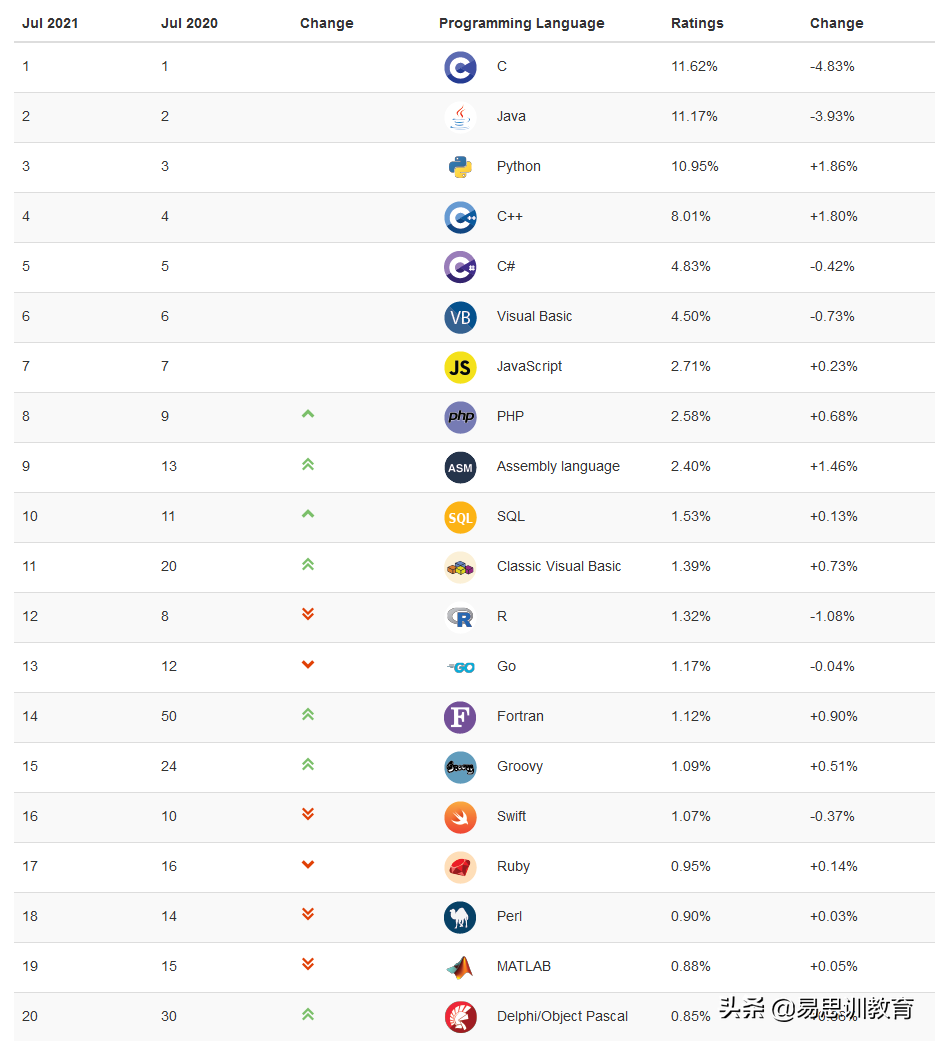The image size is (935, 1041).
Task: Click the Ruby red gem icon
Action: [460, 867]
